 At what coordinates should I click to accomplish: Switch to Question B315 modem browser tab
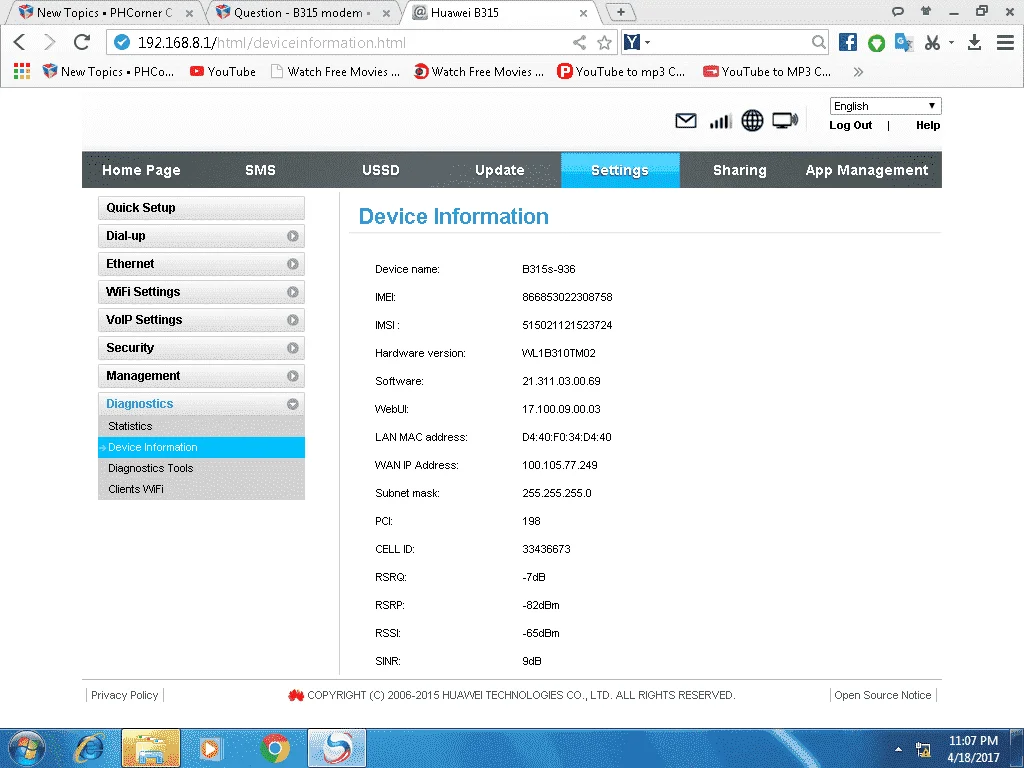[x=302, y=12]
